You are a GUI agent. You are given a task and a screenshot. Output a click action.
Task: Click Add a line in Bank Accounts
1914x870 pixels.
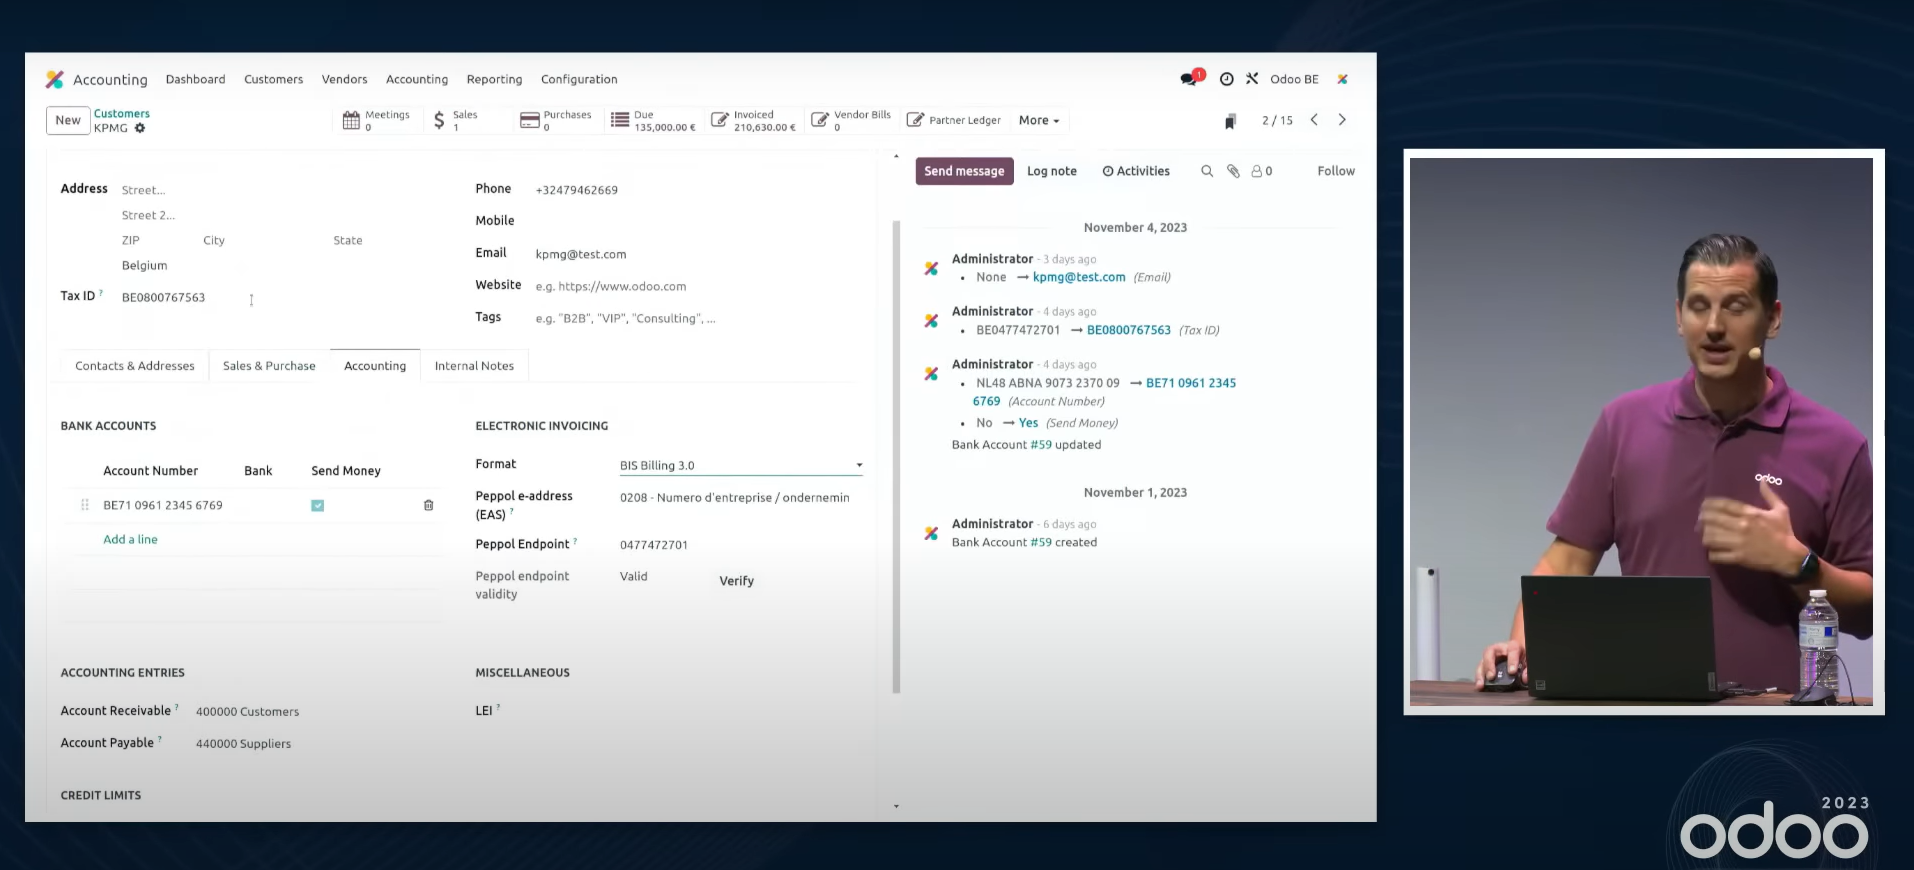coord(130,539)
